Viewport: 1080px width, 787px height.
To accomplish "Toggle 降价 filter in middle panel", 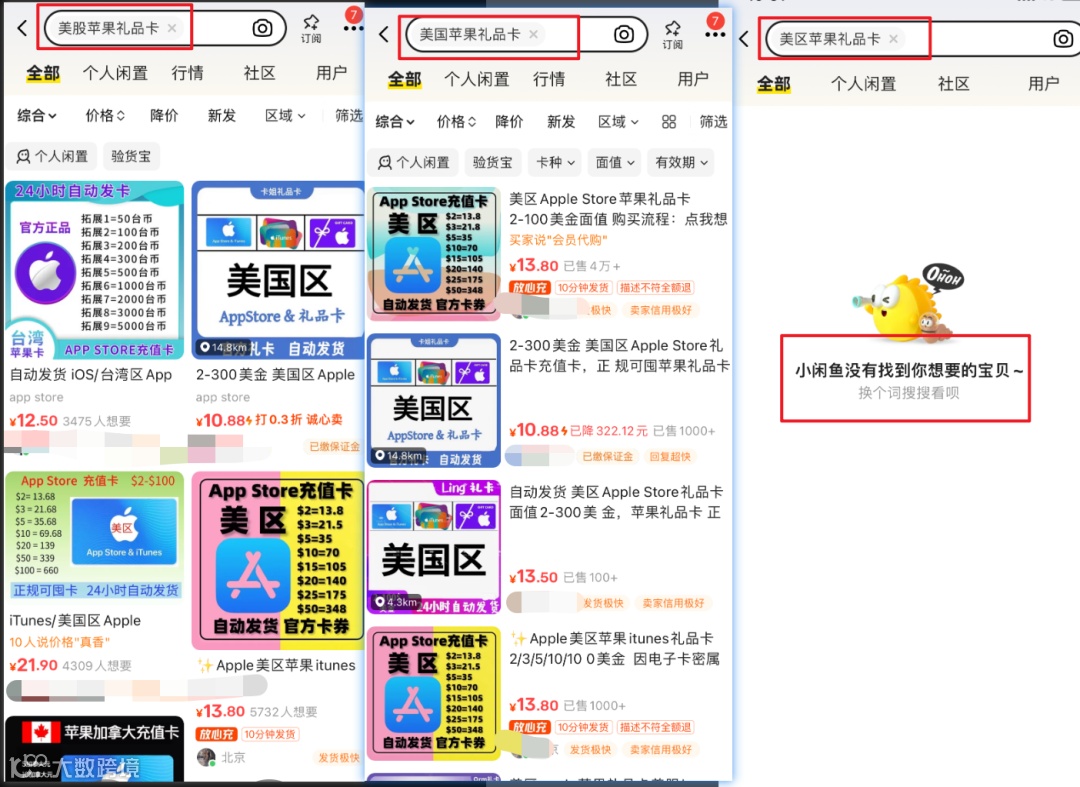I will point(509,122).
